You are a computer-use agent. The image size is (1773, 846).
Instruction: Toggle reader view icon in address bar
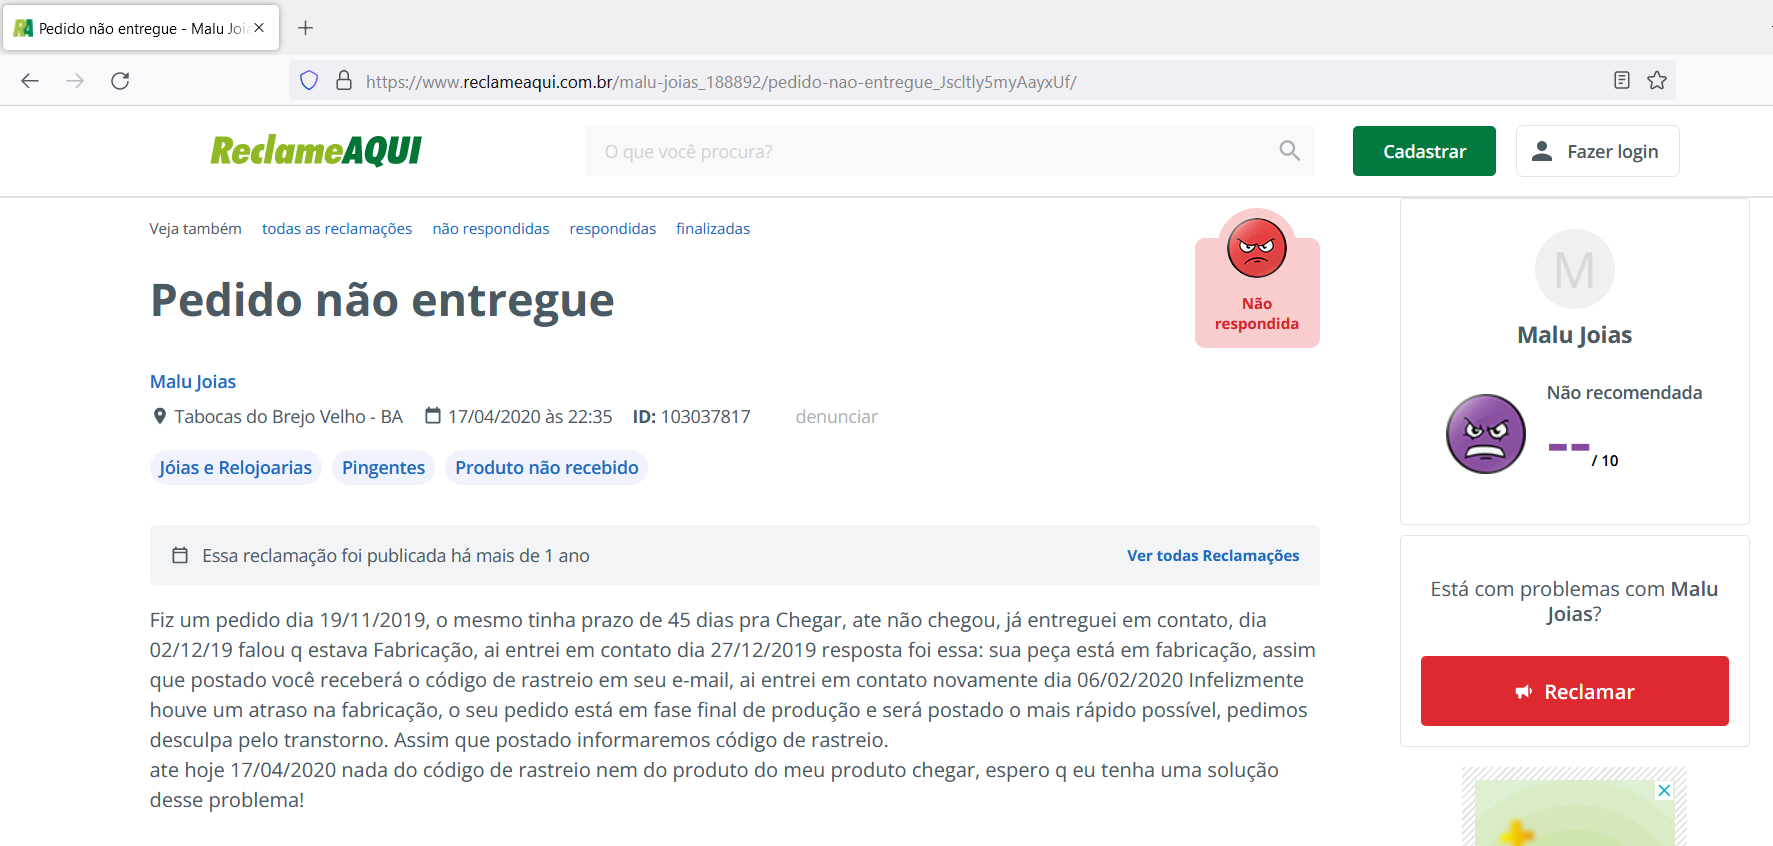tap(1622, 81)
